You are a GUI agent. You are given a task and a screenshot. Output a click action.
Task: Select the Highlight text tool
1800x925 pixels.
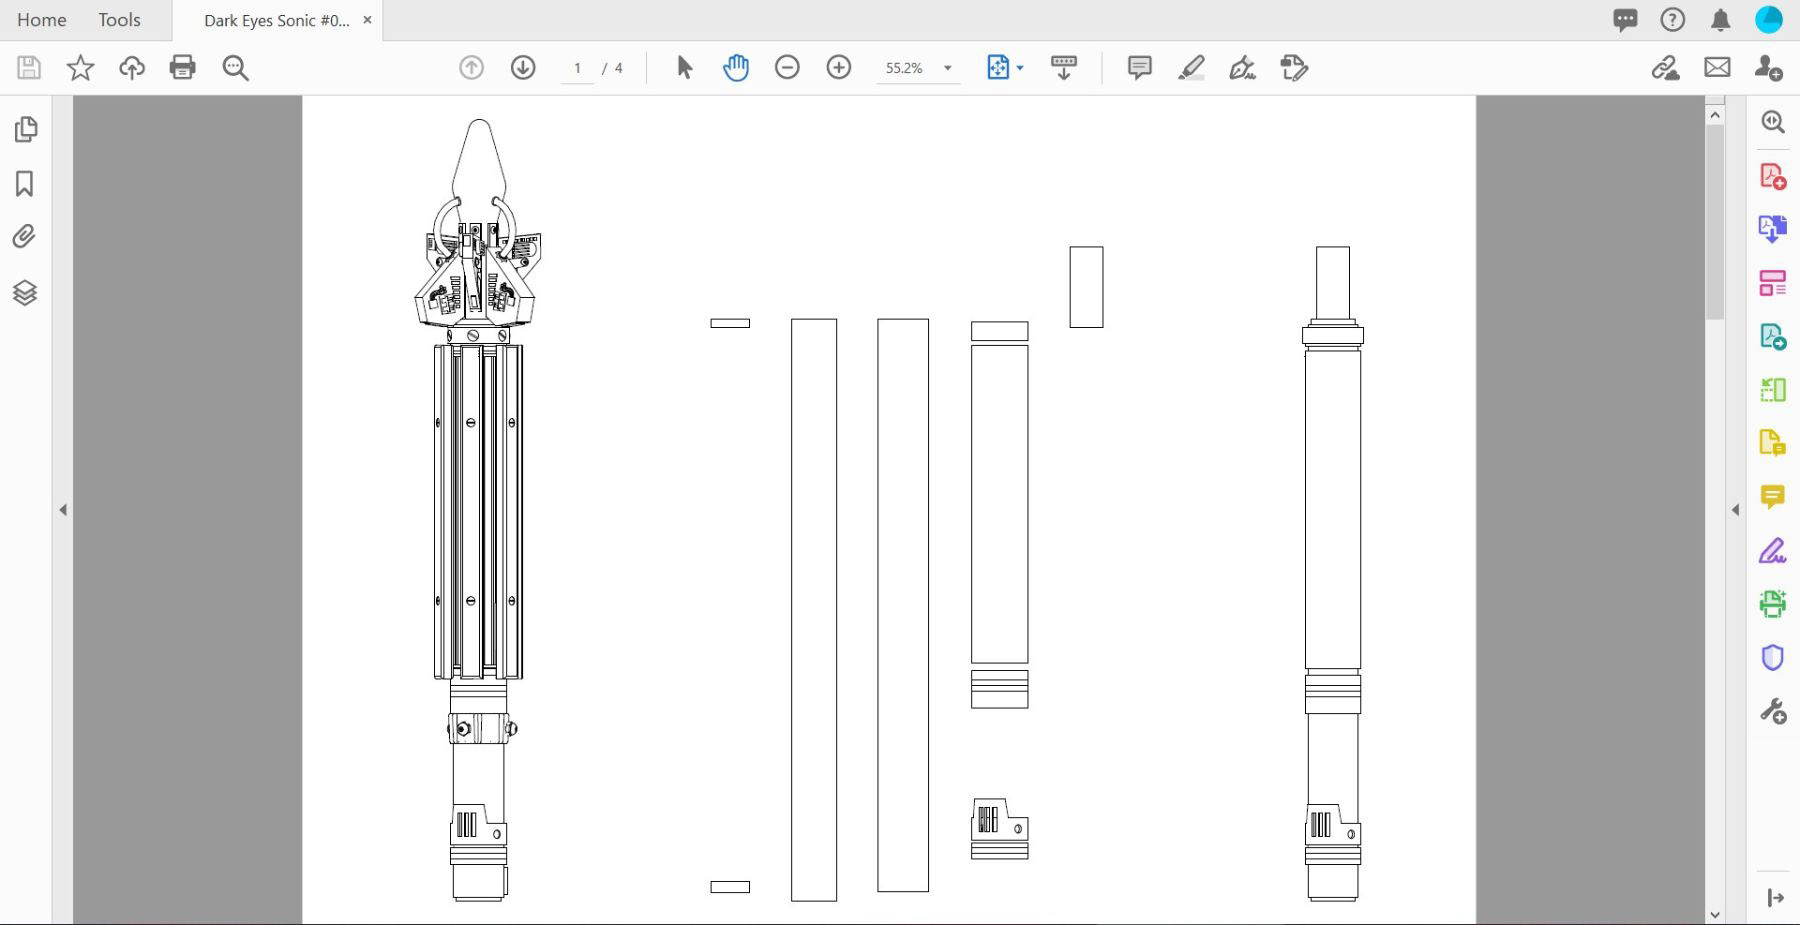[1191, 68]
